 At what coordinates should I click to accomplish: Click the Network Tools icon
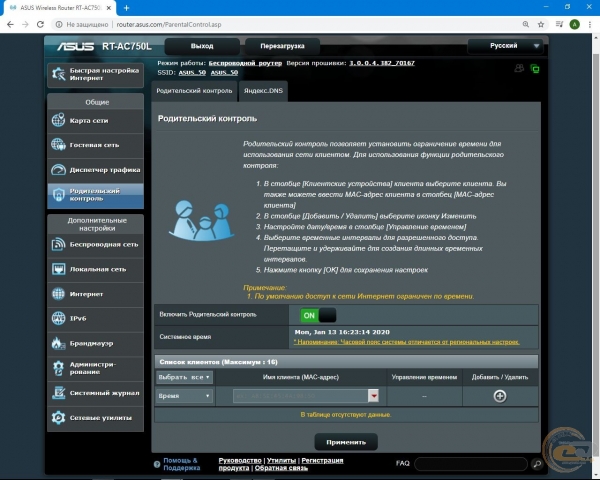tap(59, 418)
